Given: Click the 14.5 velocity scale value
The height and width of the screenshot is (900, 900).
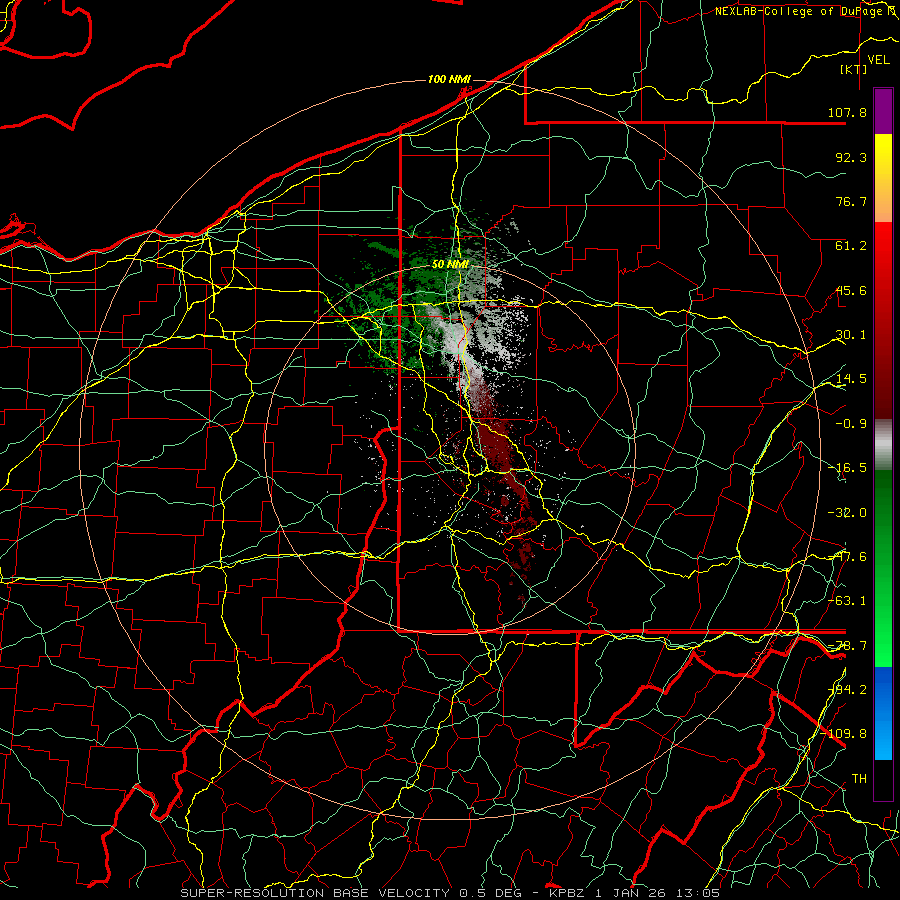Looking at the screenshot, I should pyautogui.click(x=851, y=379).
